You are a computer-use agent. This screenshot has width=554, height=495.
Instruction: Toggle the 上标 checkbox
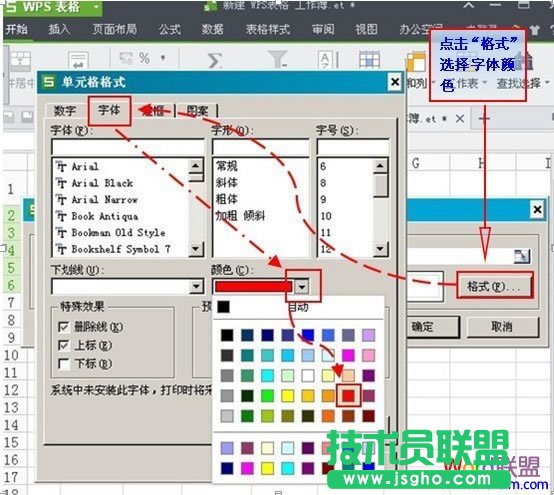coord(64,345)
